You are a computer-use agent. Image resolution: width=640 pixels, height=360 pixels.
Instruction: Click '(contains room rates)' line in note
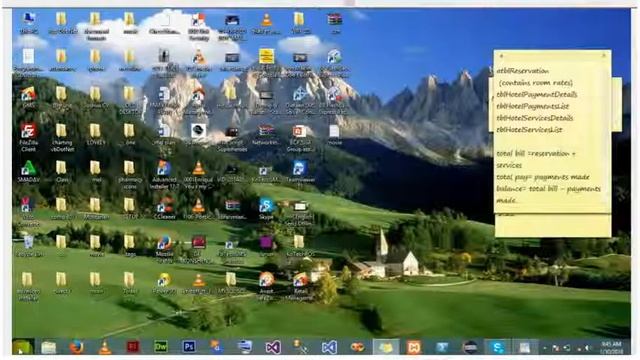click(x=536, y=83)
